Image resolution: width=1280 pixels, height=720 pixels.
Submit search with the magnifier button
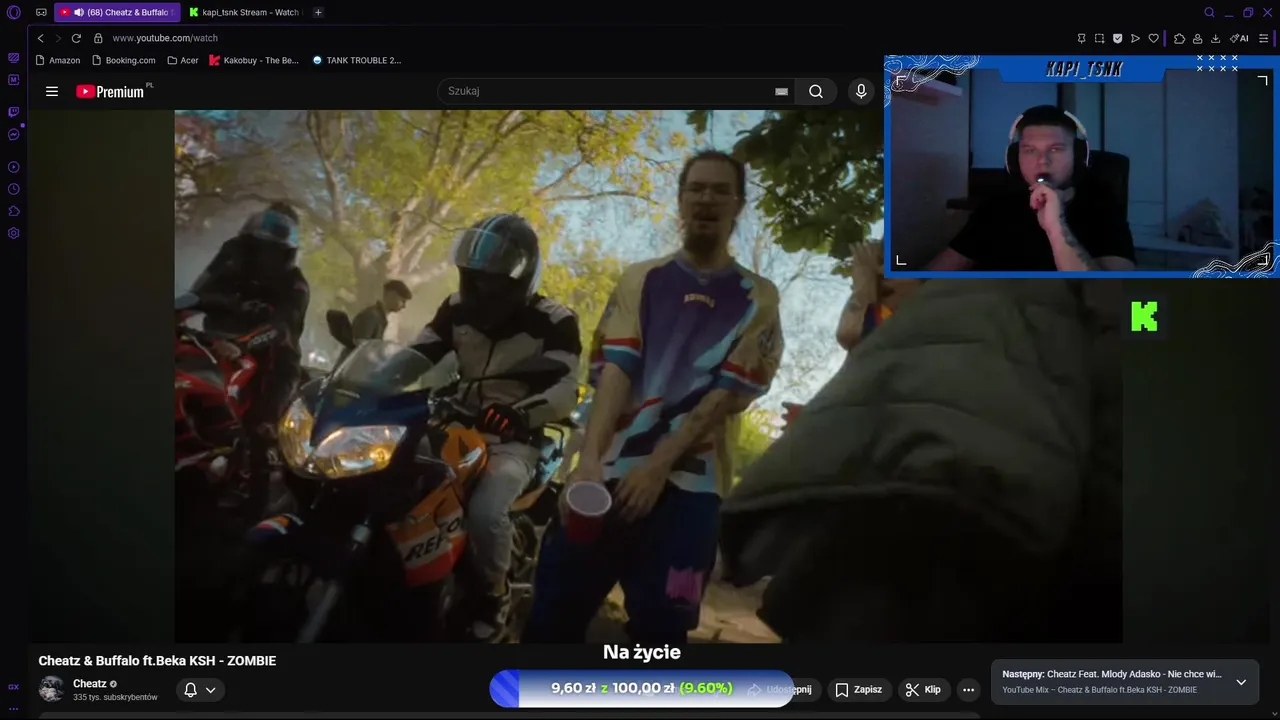pos(816,91)
